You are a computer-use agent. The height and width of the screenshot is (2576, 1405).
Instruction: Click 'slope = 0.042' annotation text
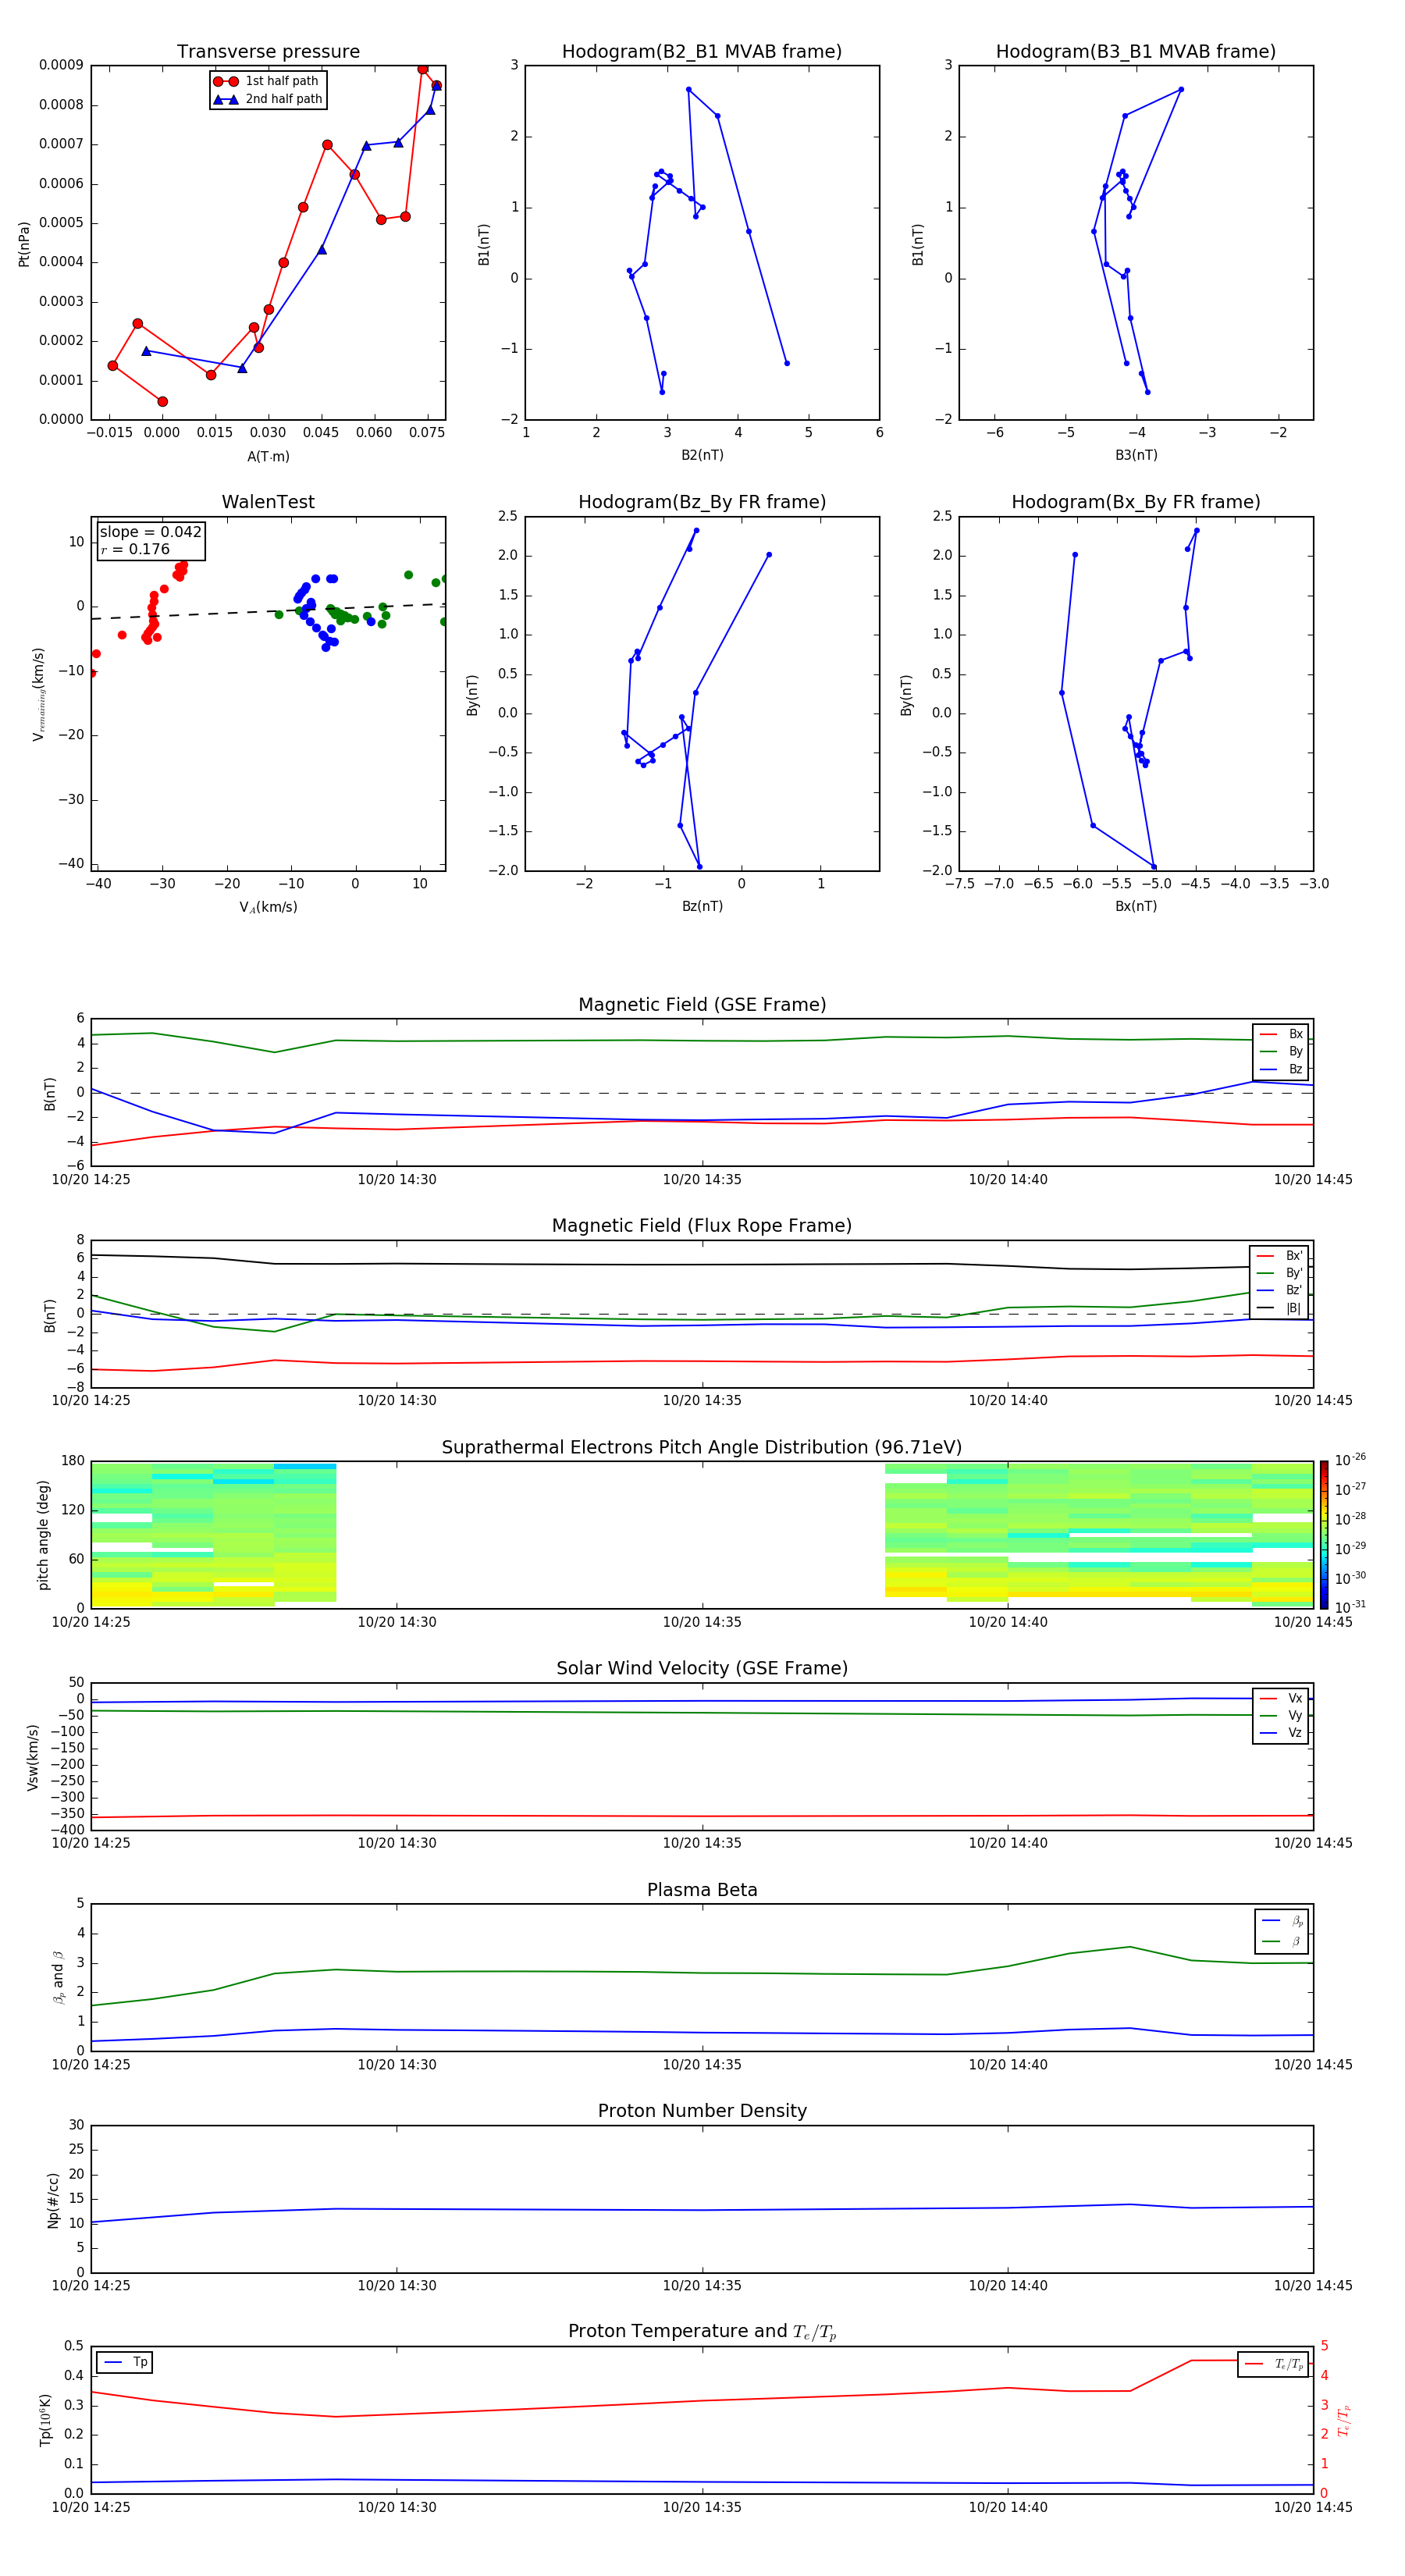[x=151, y=532]
